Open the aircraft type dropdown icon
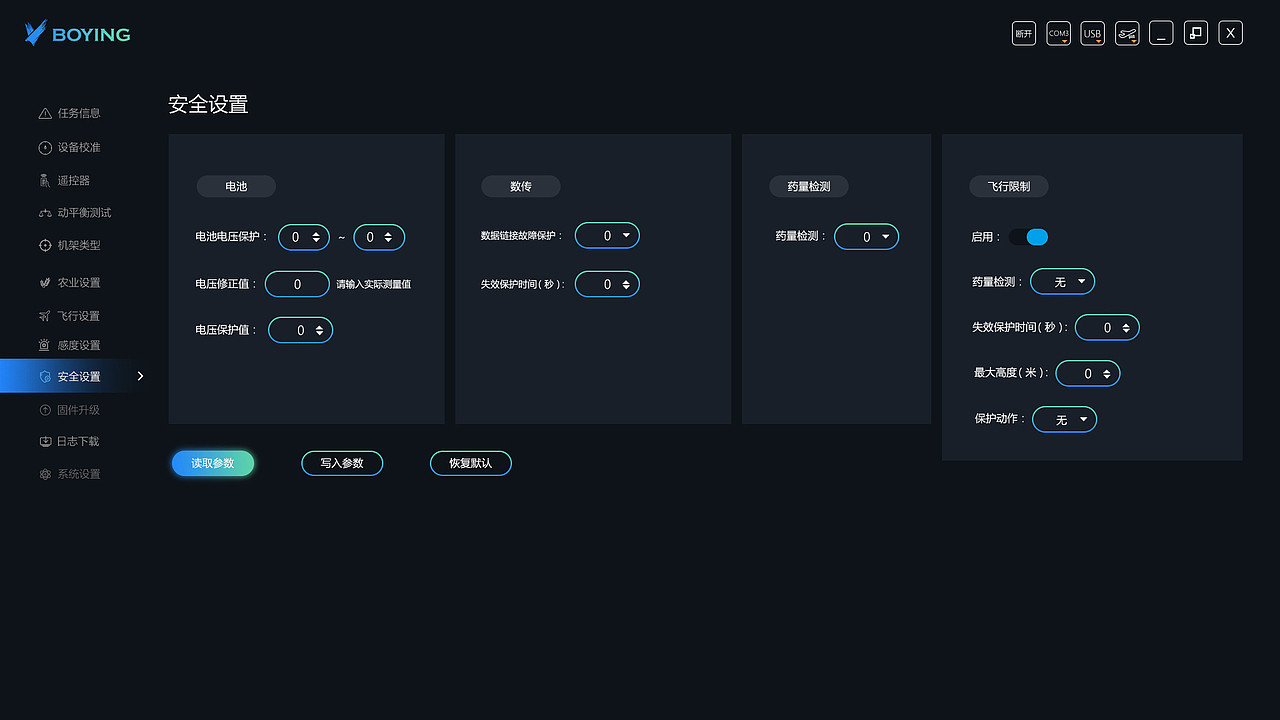1280x720 pixels. [x=1127, y=33]
